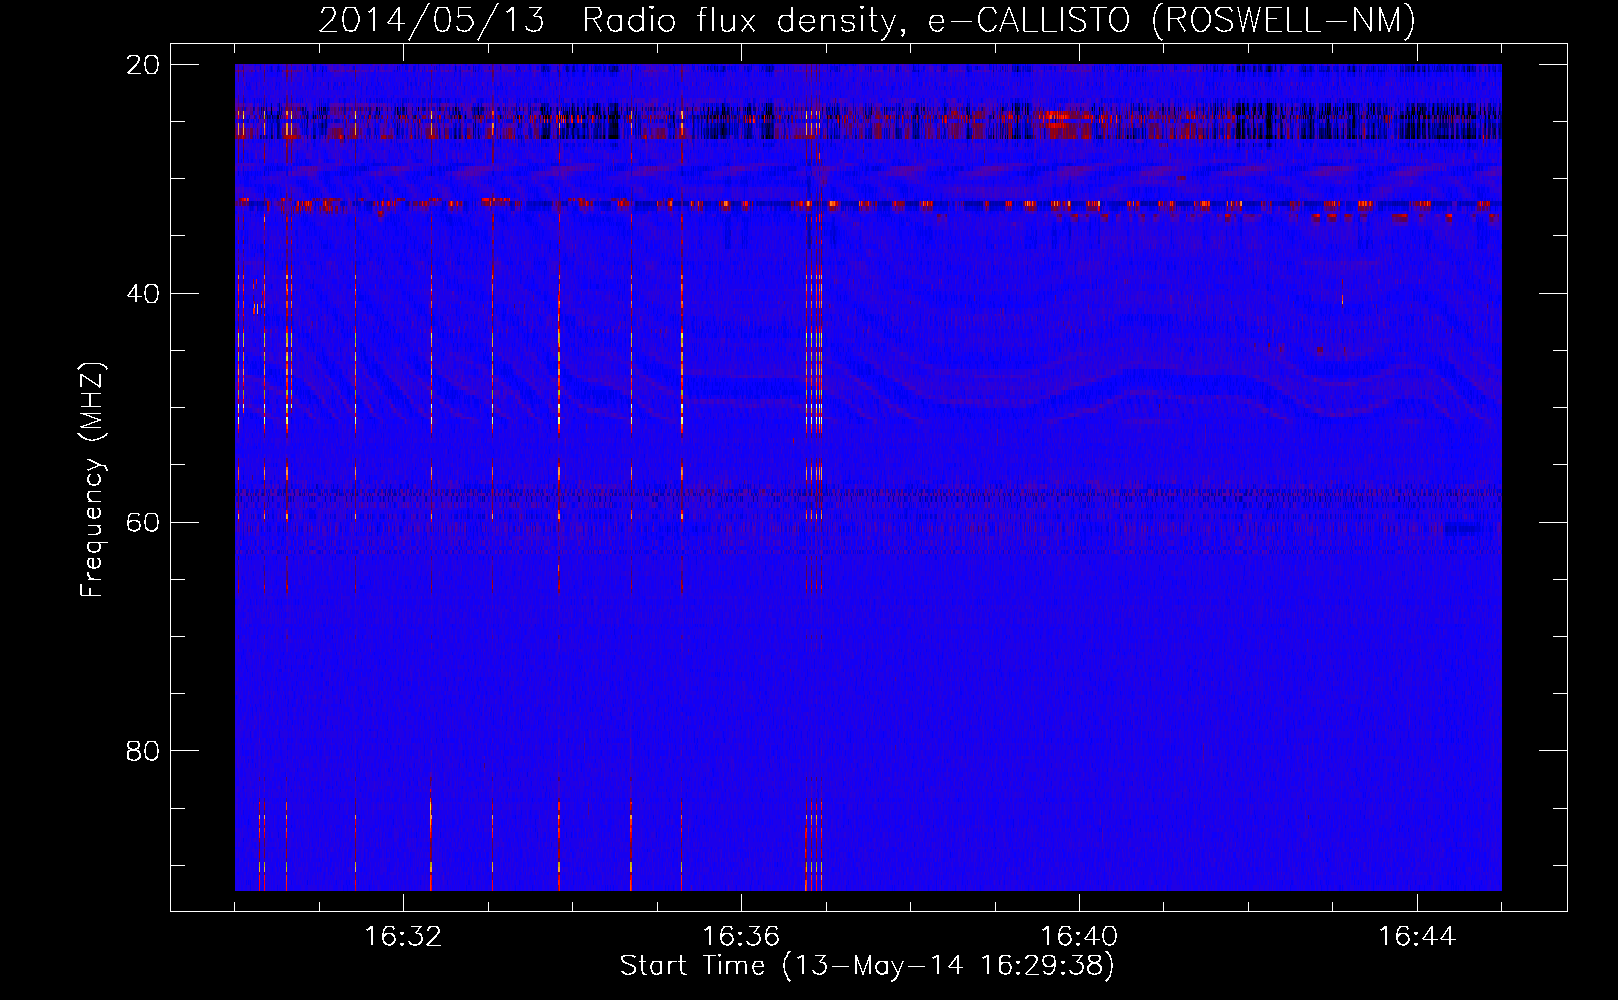Viewport: 1618px width, 1000px height.
Task: Click the plot title "Radio flux density, e-CALLISTO (ROSWELL-NM)"
Action: (x=999, y=20)
